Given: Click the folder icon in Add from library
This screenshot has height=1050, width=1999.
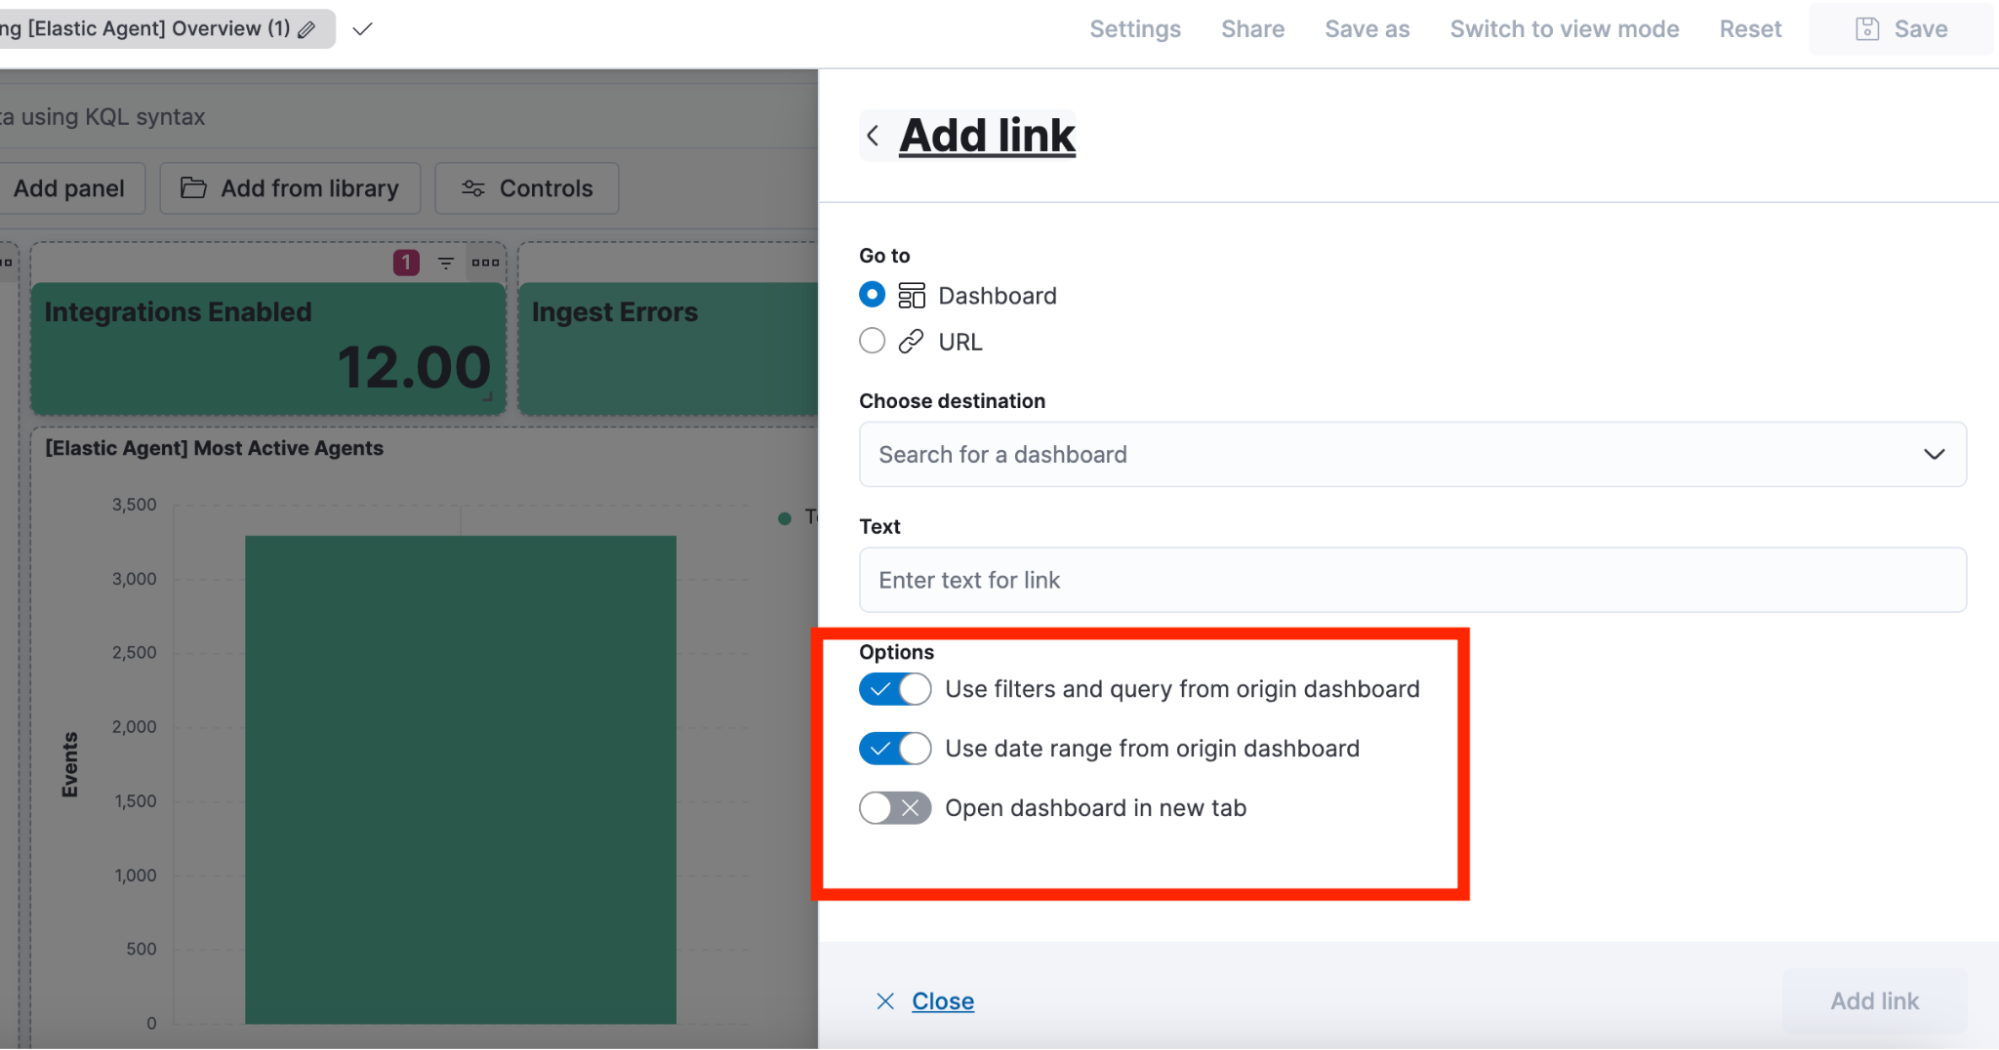Looking at the screenshot, I should click(x=193, y=188).
